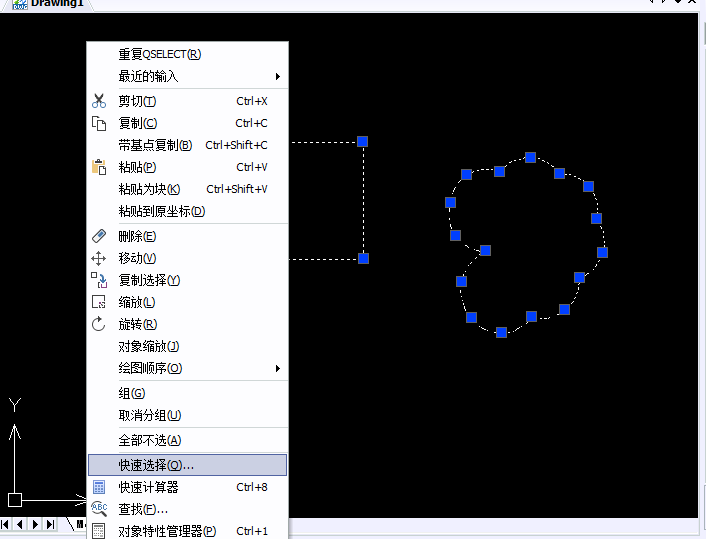This screenshot has width=706, height=539.
Task: Click the Erase (删除) eraser icon
Action: pos(99,236)
